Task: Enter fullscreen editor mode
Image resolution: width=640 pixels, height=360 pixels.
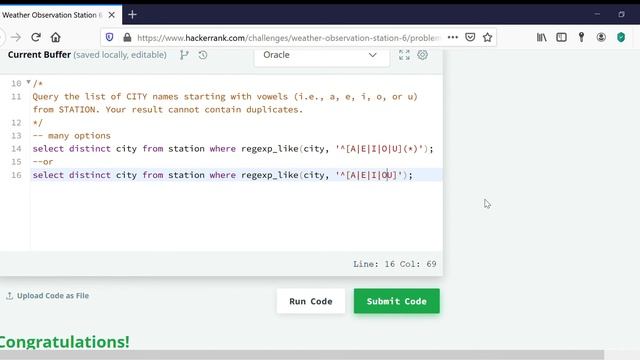Action: tap(404, 55)
